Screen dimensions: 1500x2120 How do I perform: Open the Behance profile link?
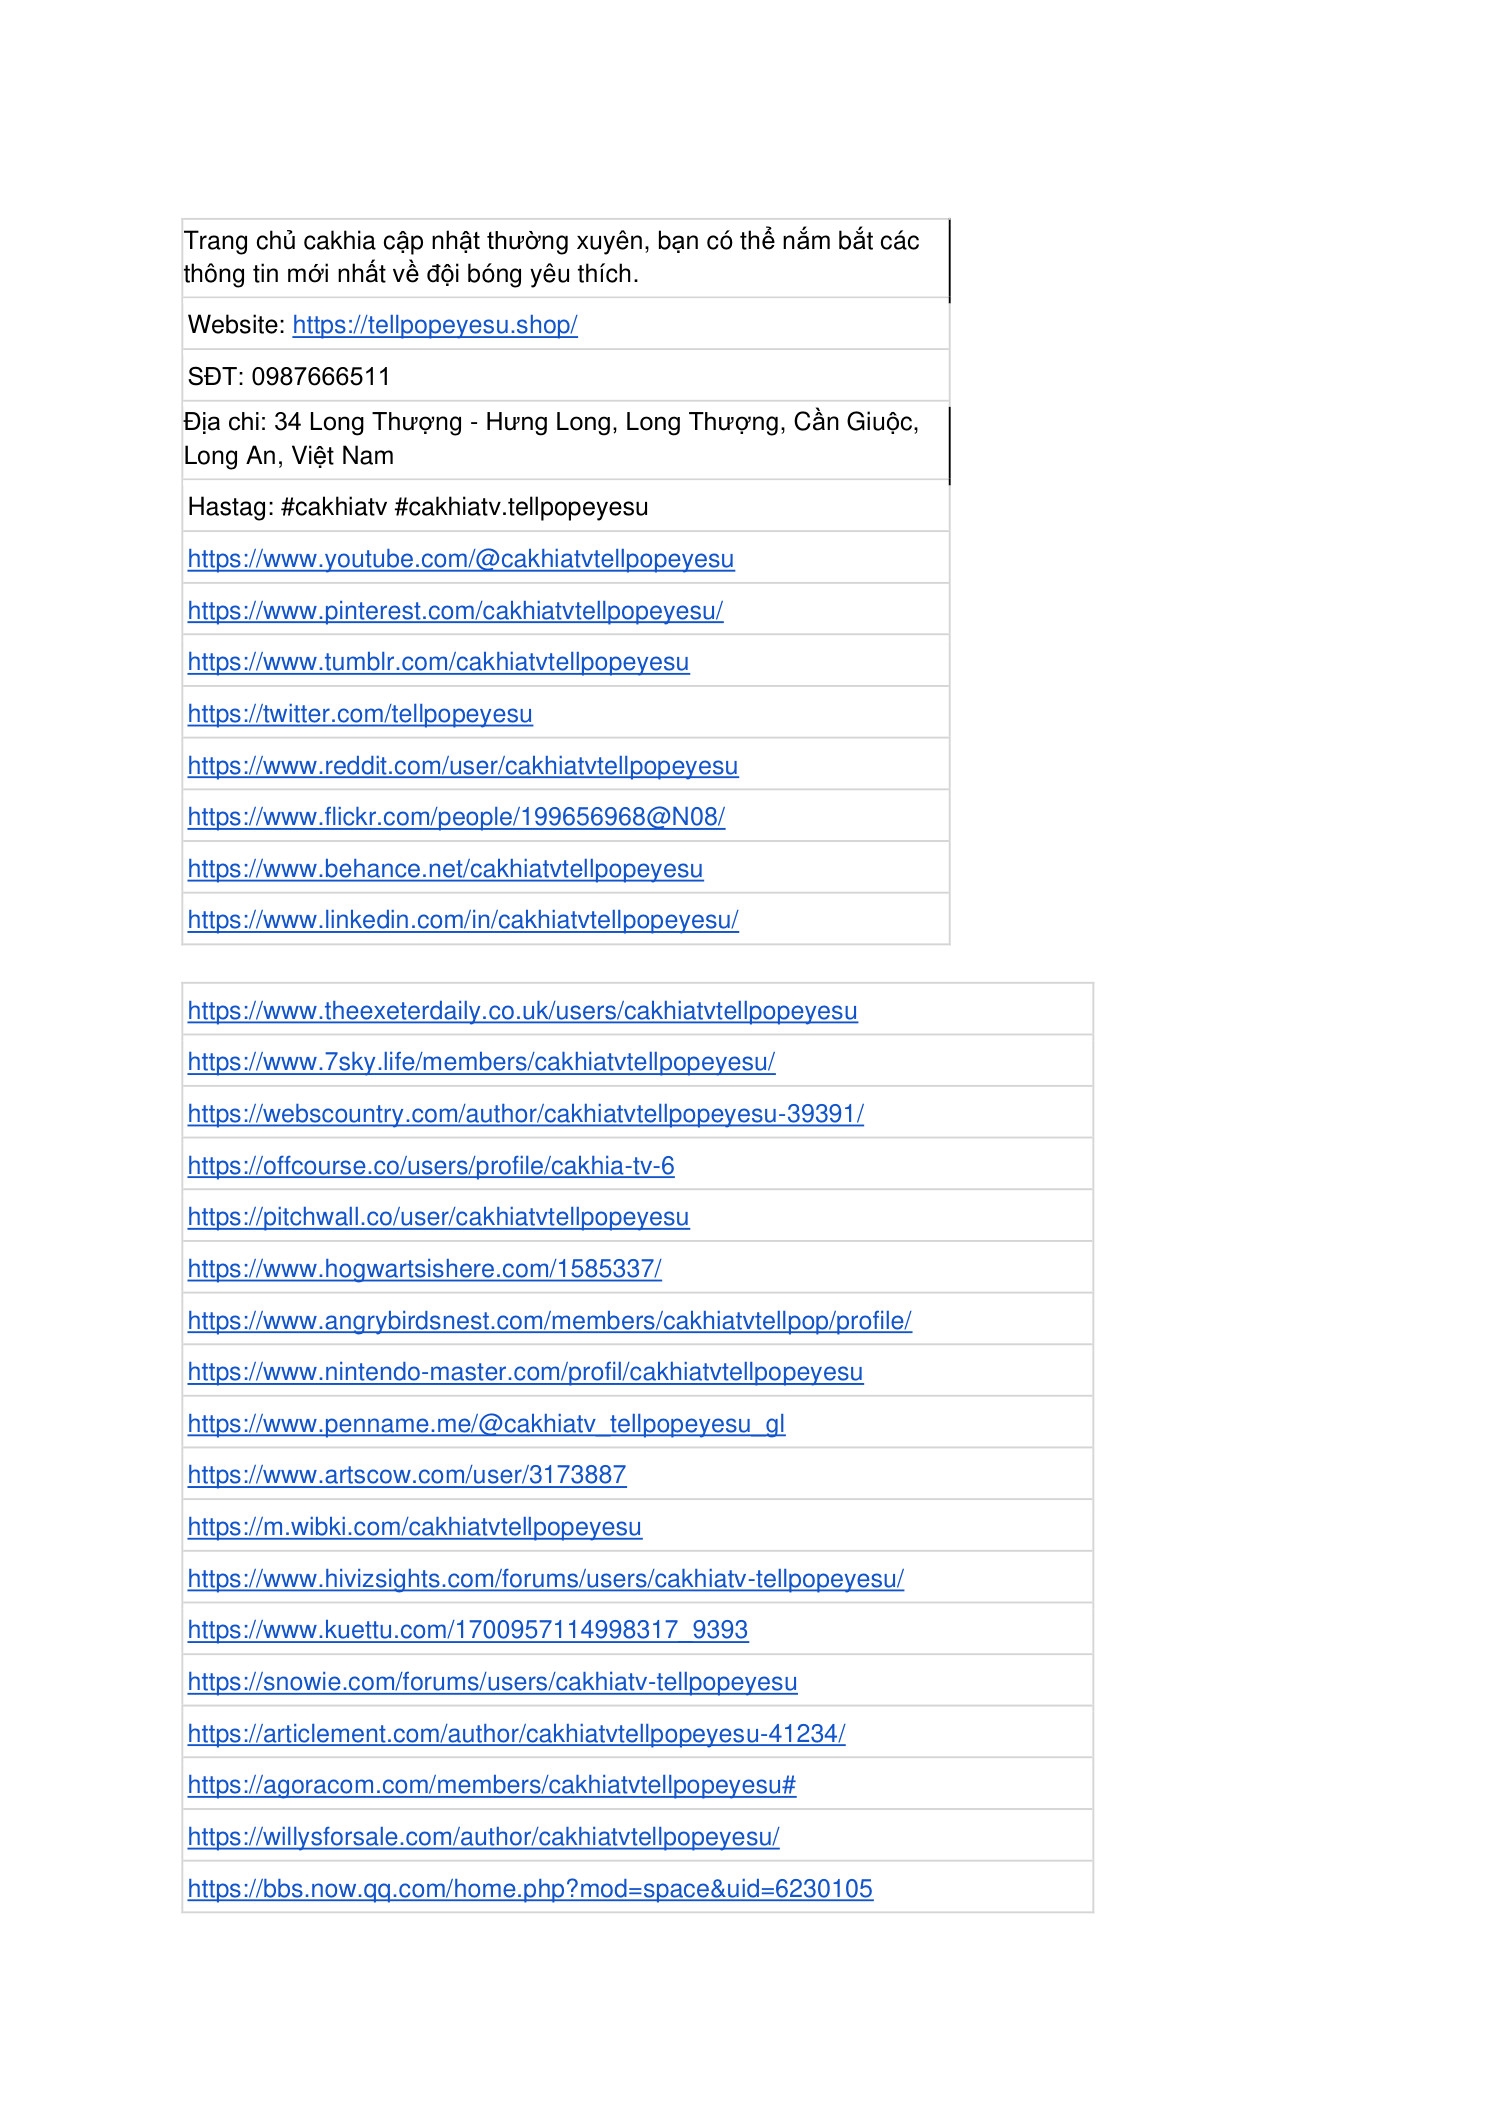445,869
